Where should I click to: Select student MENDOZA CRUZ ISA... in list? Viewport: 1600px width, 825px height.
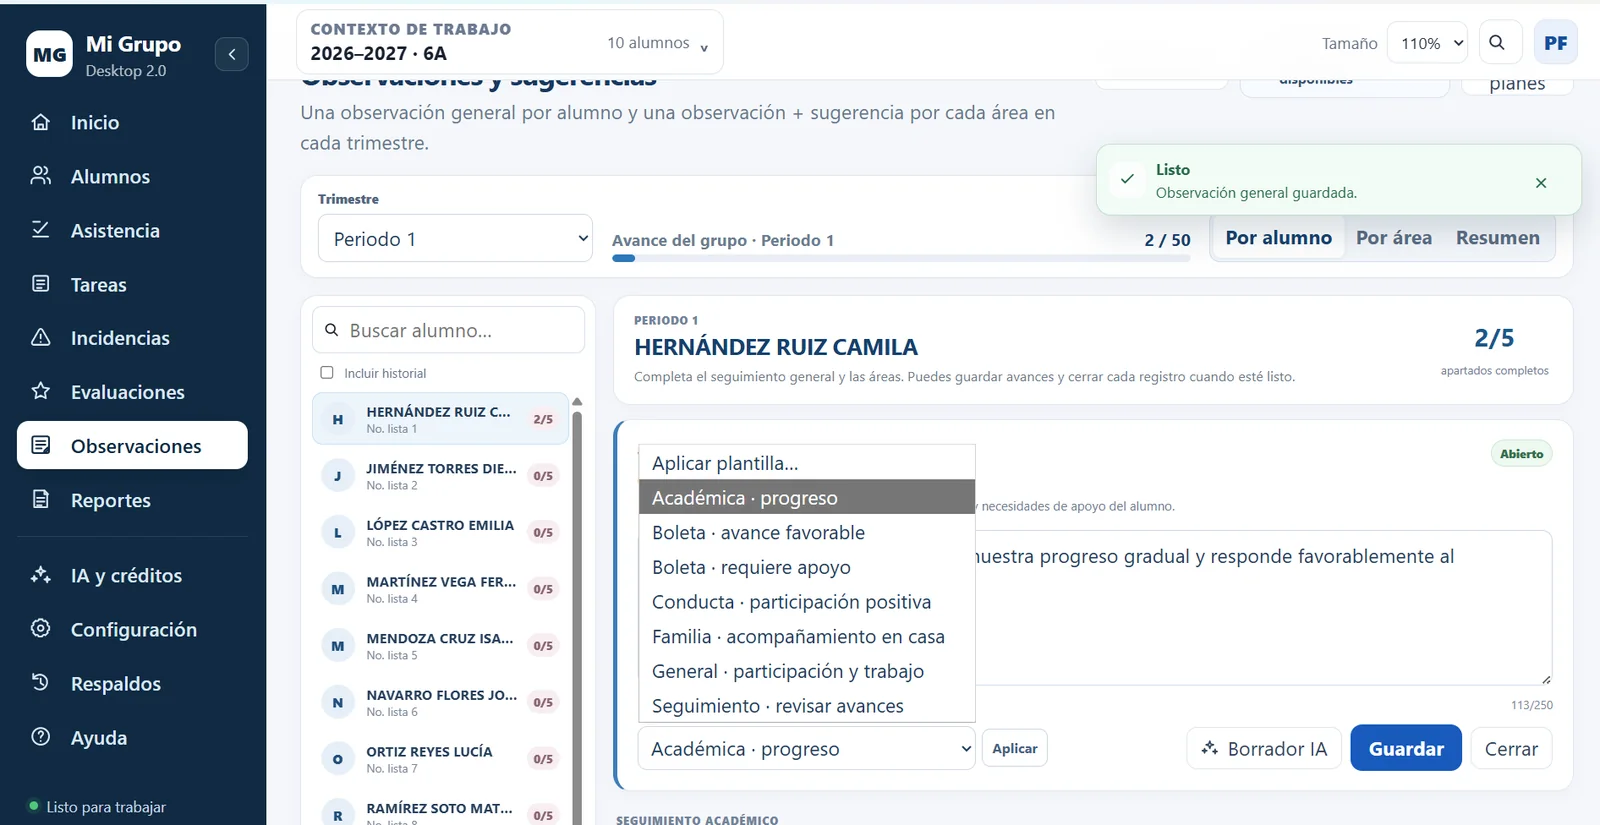click(x=441, y=646)
